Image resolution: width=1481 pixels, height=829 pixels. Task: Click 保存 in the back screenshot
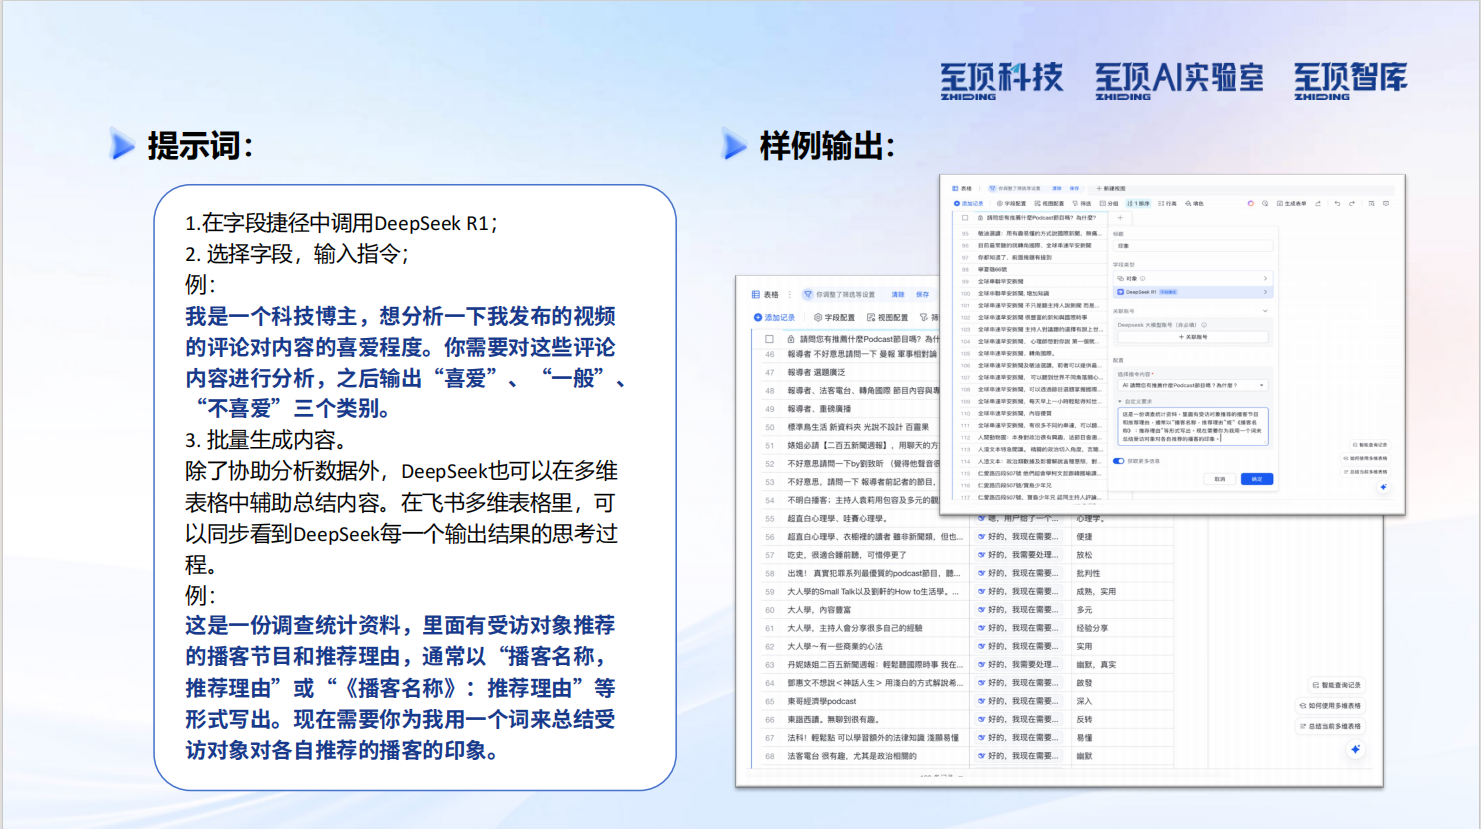[922, 295]
